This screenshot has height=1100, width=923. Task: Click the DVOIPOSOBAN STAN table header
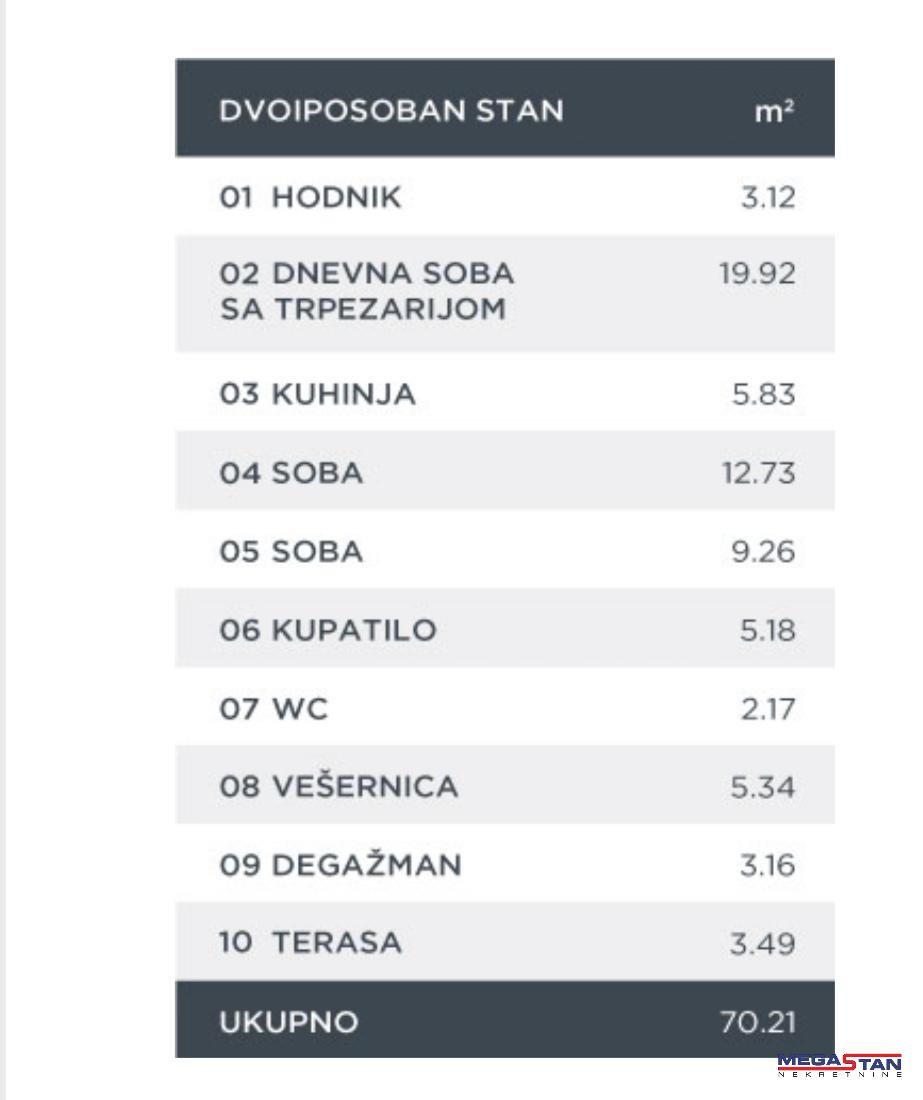[391, 110]
